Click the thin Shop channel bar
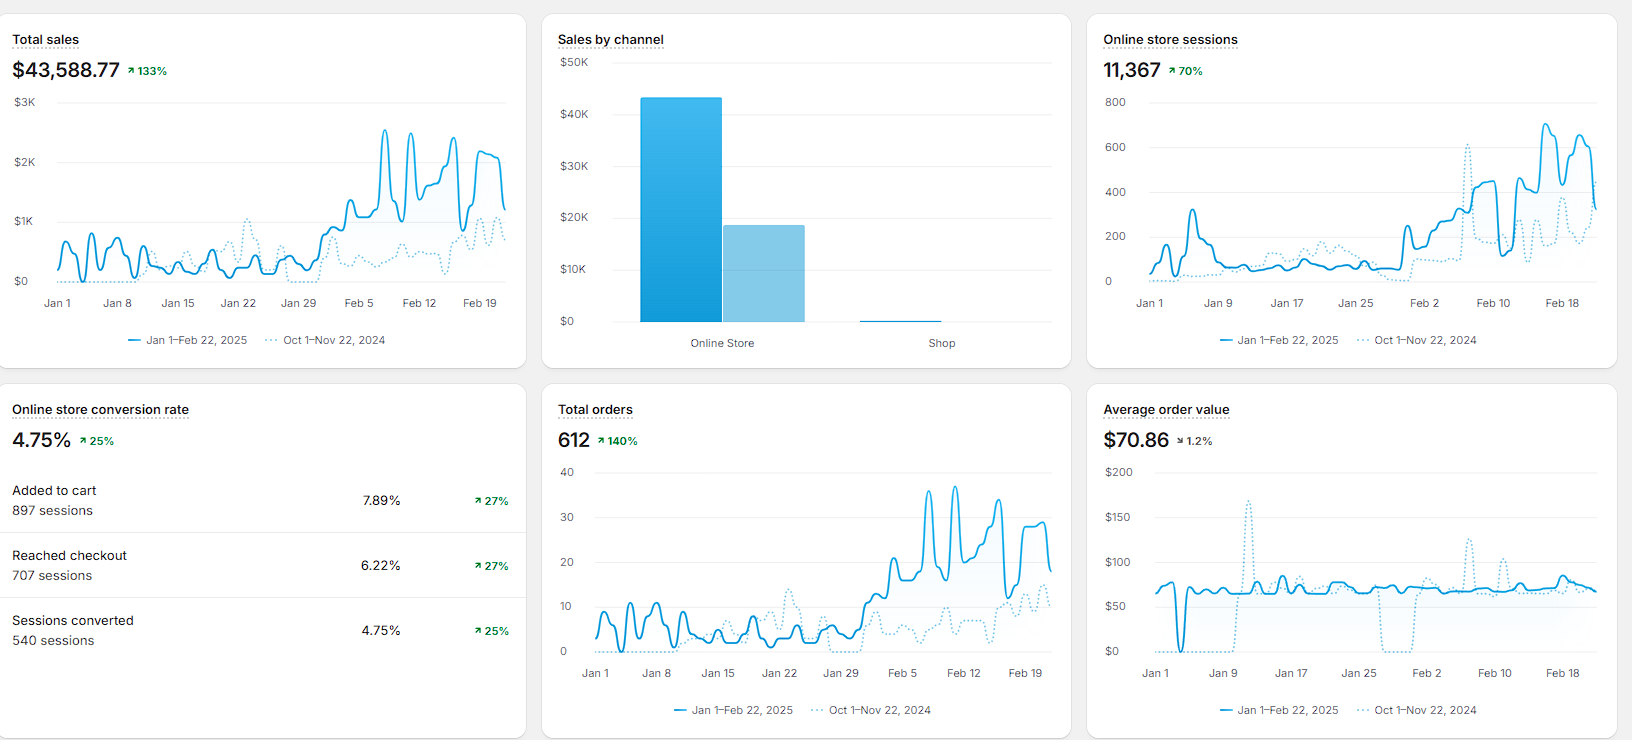1632x740 pixels. pos(900,321)
